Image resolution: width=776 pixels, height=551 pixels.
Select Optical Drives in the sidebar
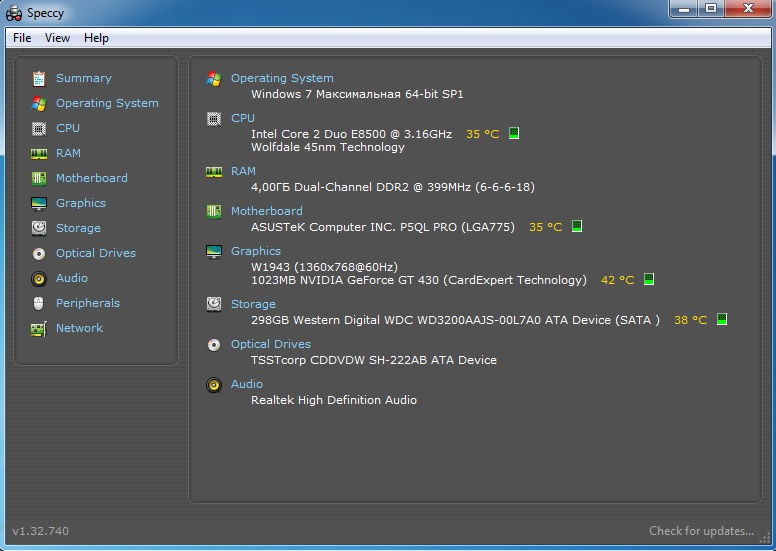[96, 253]
